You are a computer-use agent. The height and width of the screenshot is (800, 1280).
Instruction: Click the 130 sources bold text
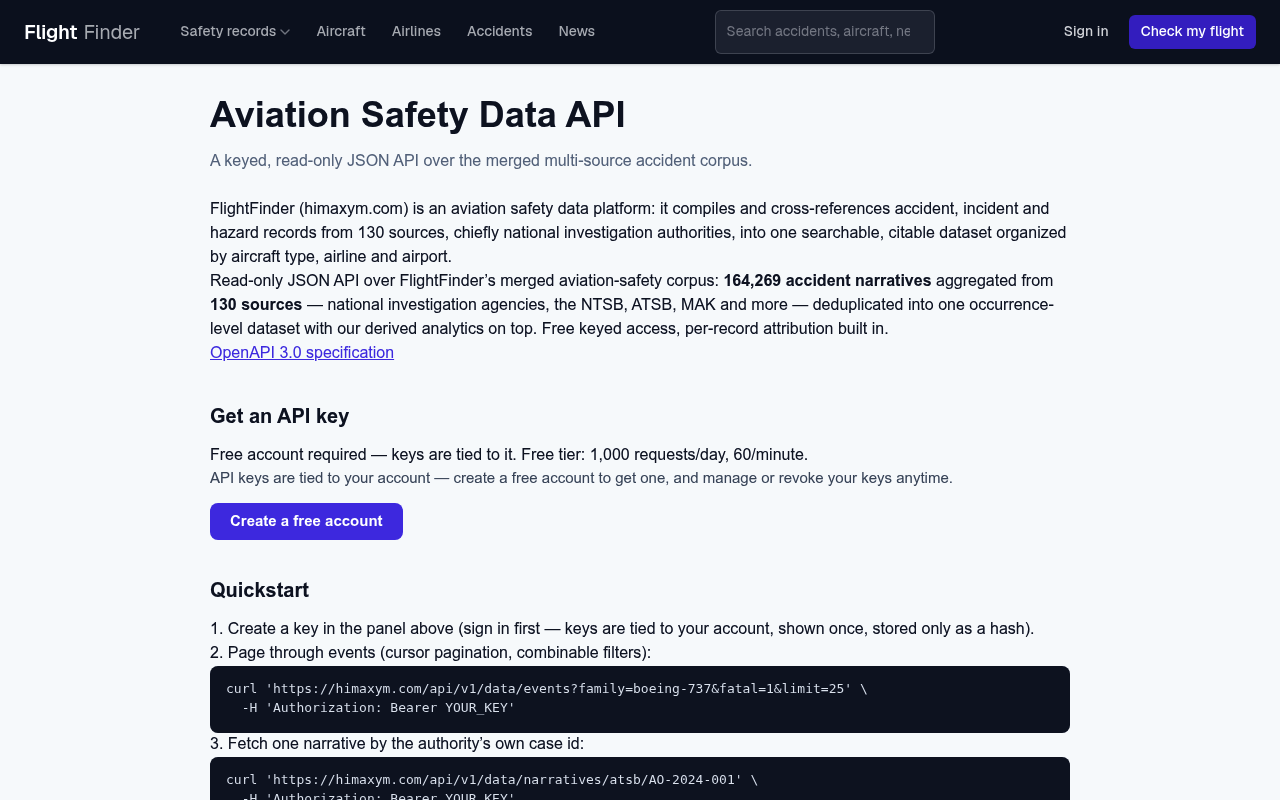(256, 304)
